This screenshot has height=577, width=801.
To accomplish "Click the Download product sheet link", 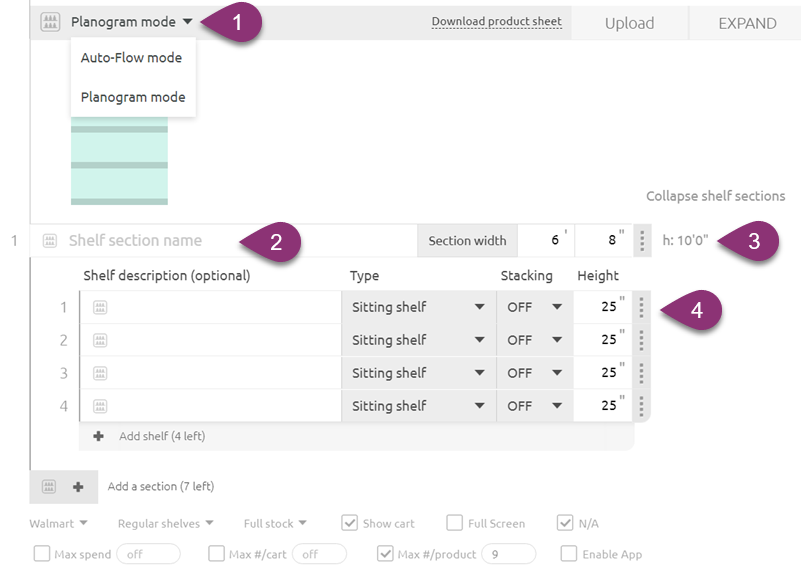I will click(497, 21).
